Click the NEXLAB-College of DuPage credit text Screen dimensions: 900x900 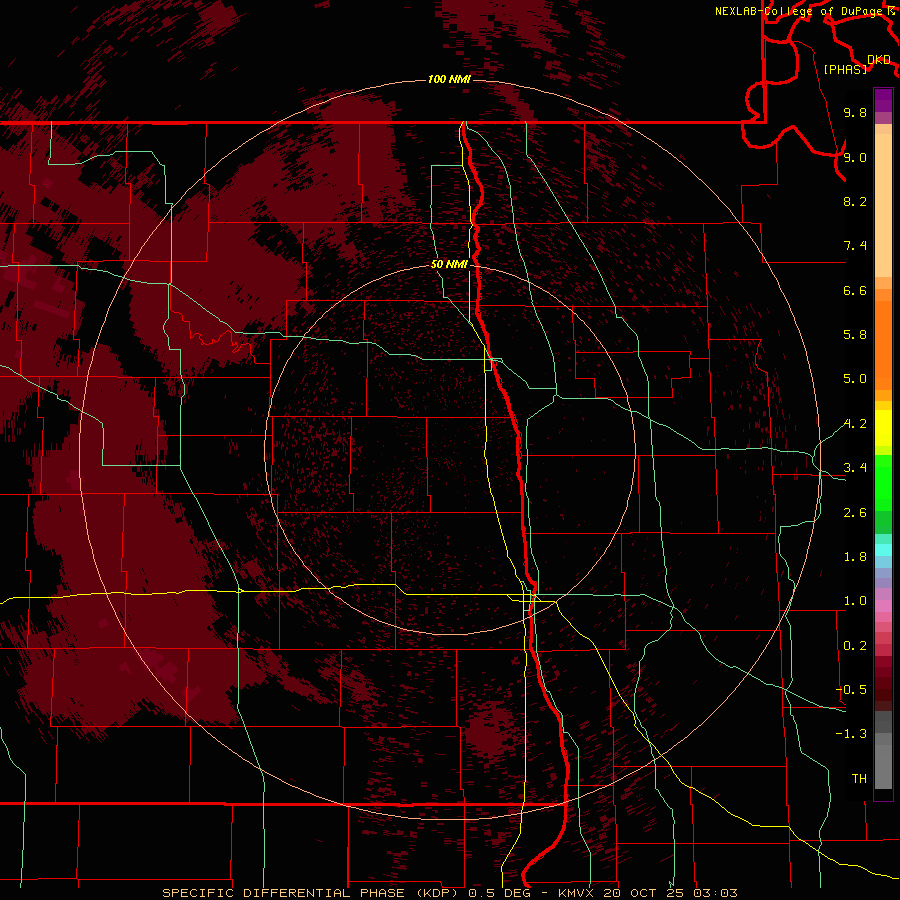(x=798, y=11)
